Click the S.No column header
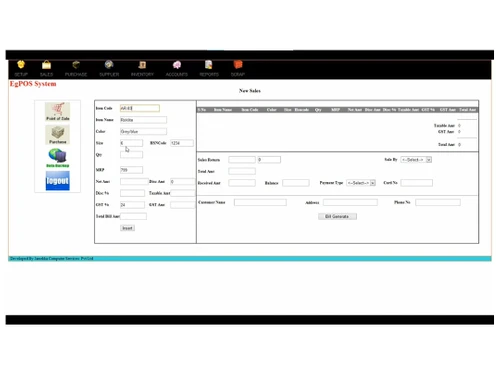This screenshot has width=500, height=375. 202,110
